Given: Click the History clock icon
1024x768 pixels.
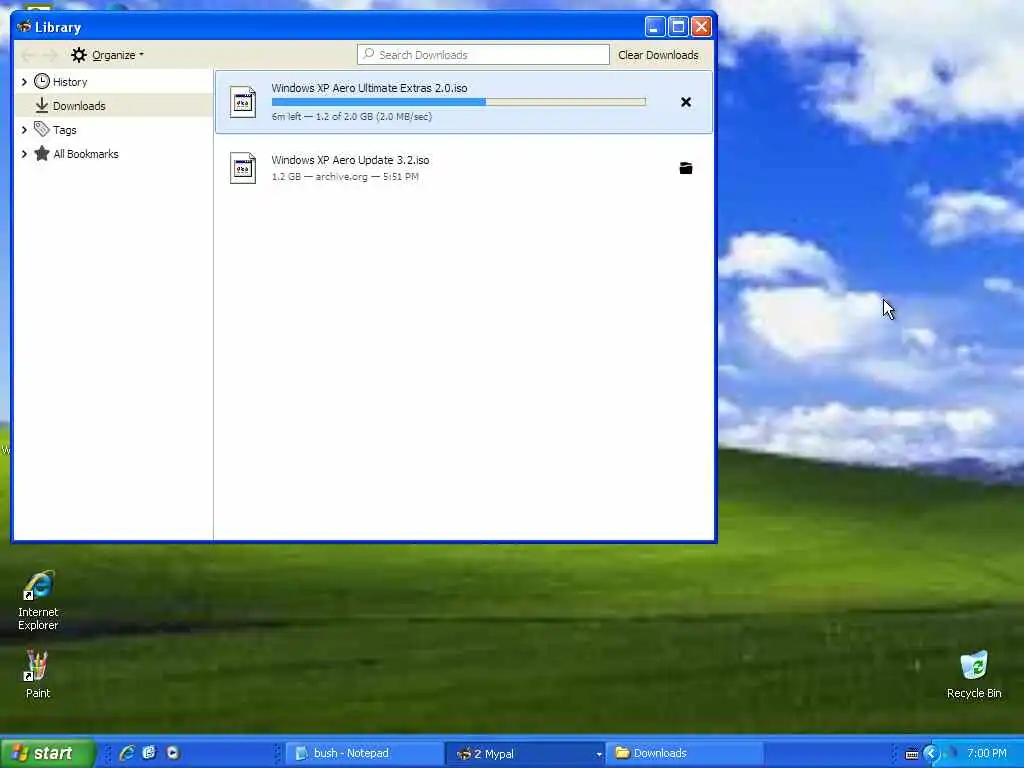Looking at the screenshot, I should (x=42, y=81).
